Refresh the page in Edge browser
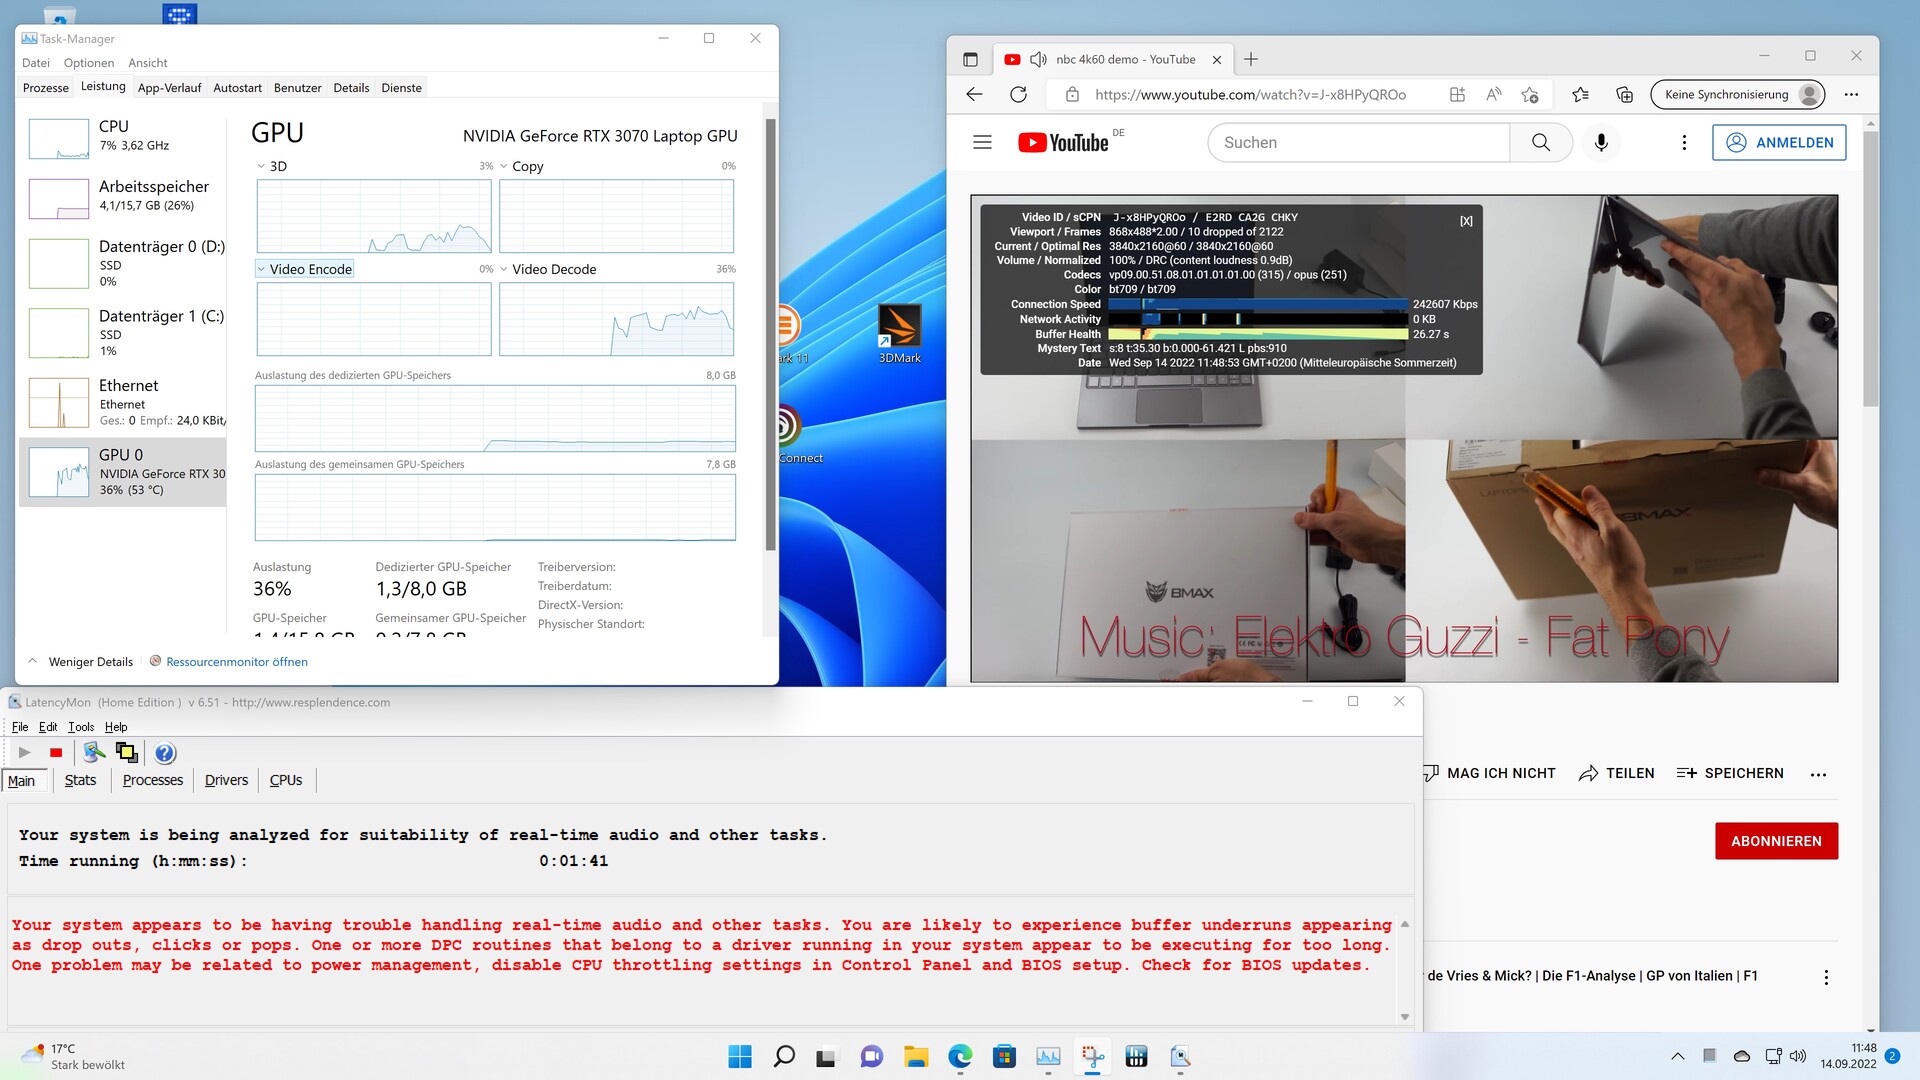The width and height of the screenshot is (1920, 1080). point(1018,94)
